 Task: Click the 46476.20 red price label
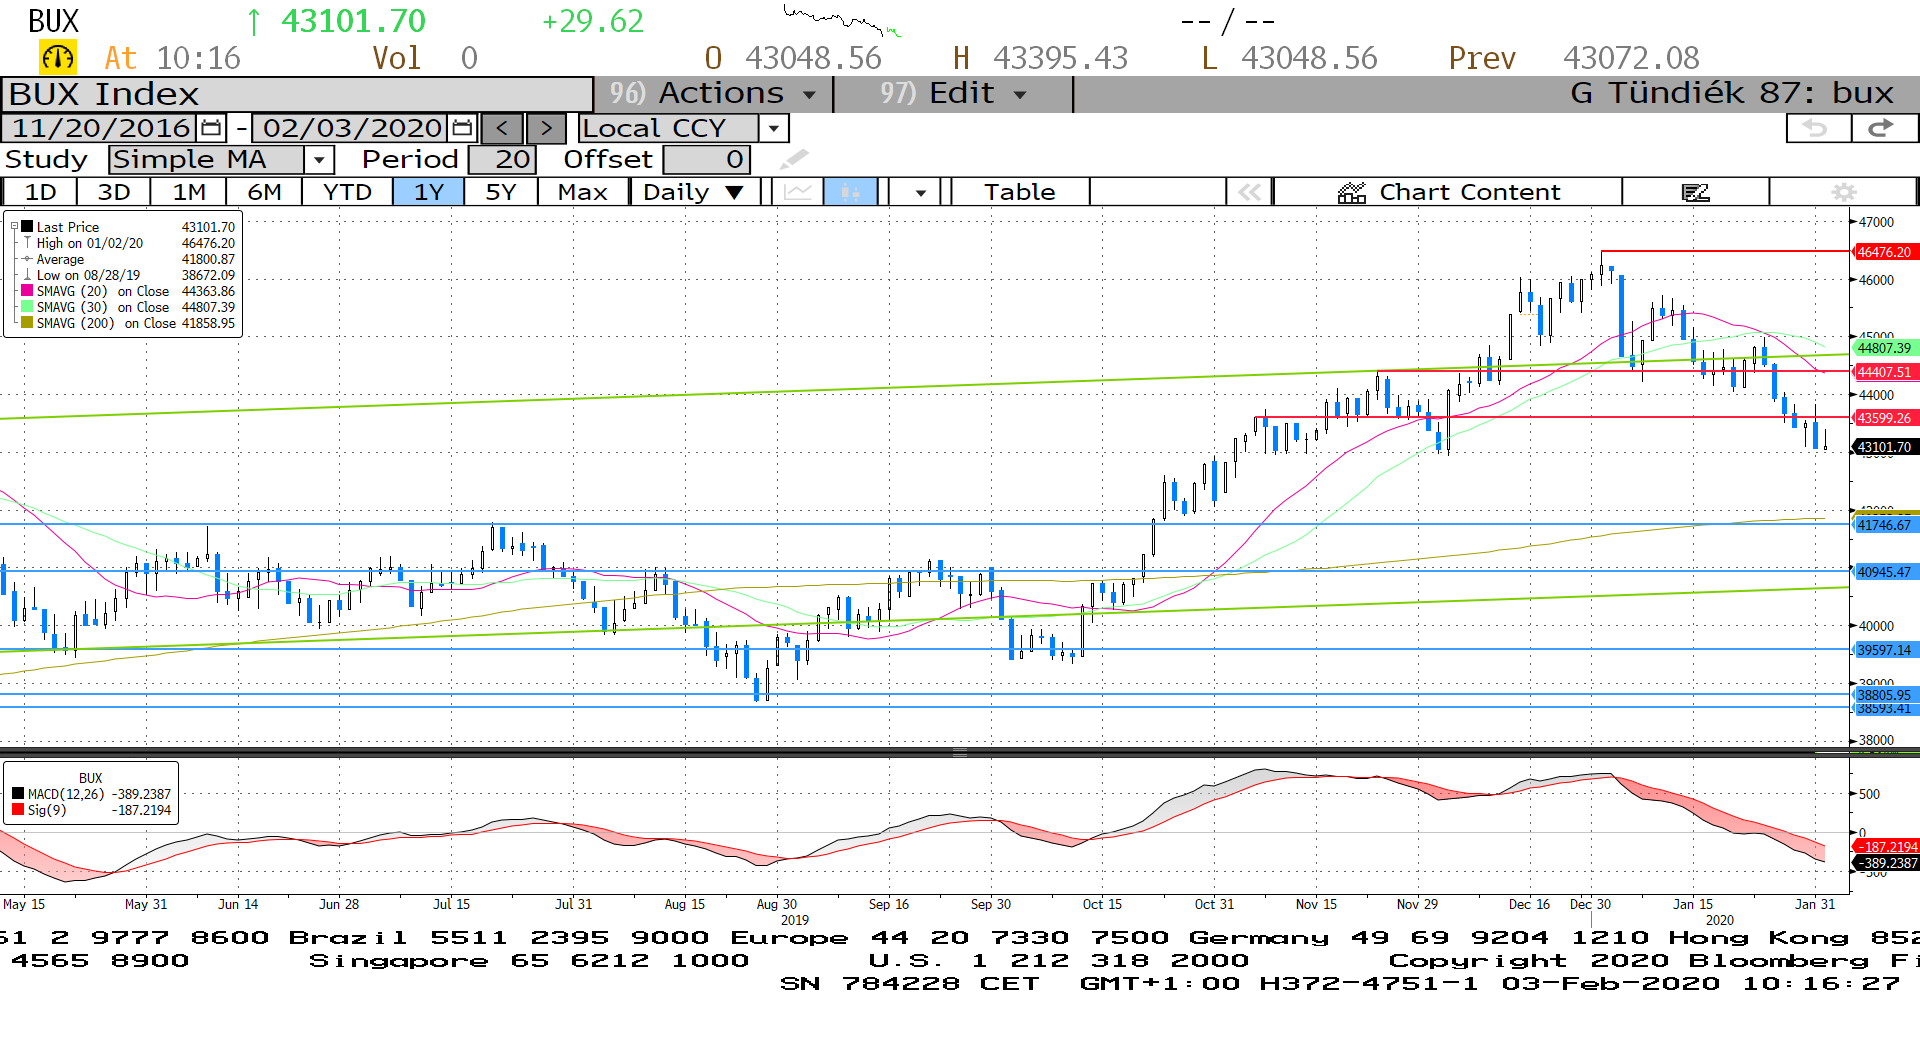pos(1884,252)
